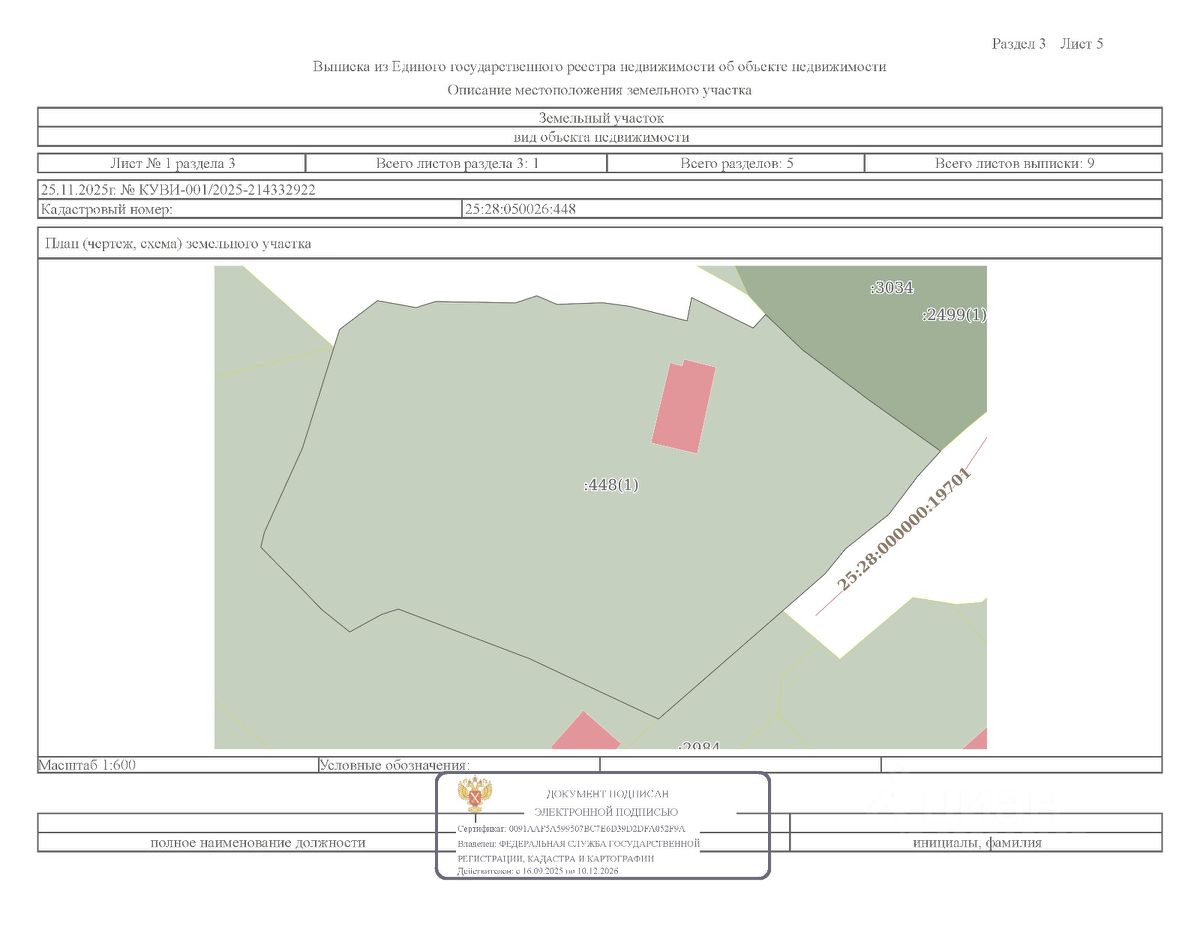
Task: Click 'План (чертеж, схема) земельного участка' heading
Action: point(177,243)
